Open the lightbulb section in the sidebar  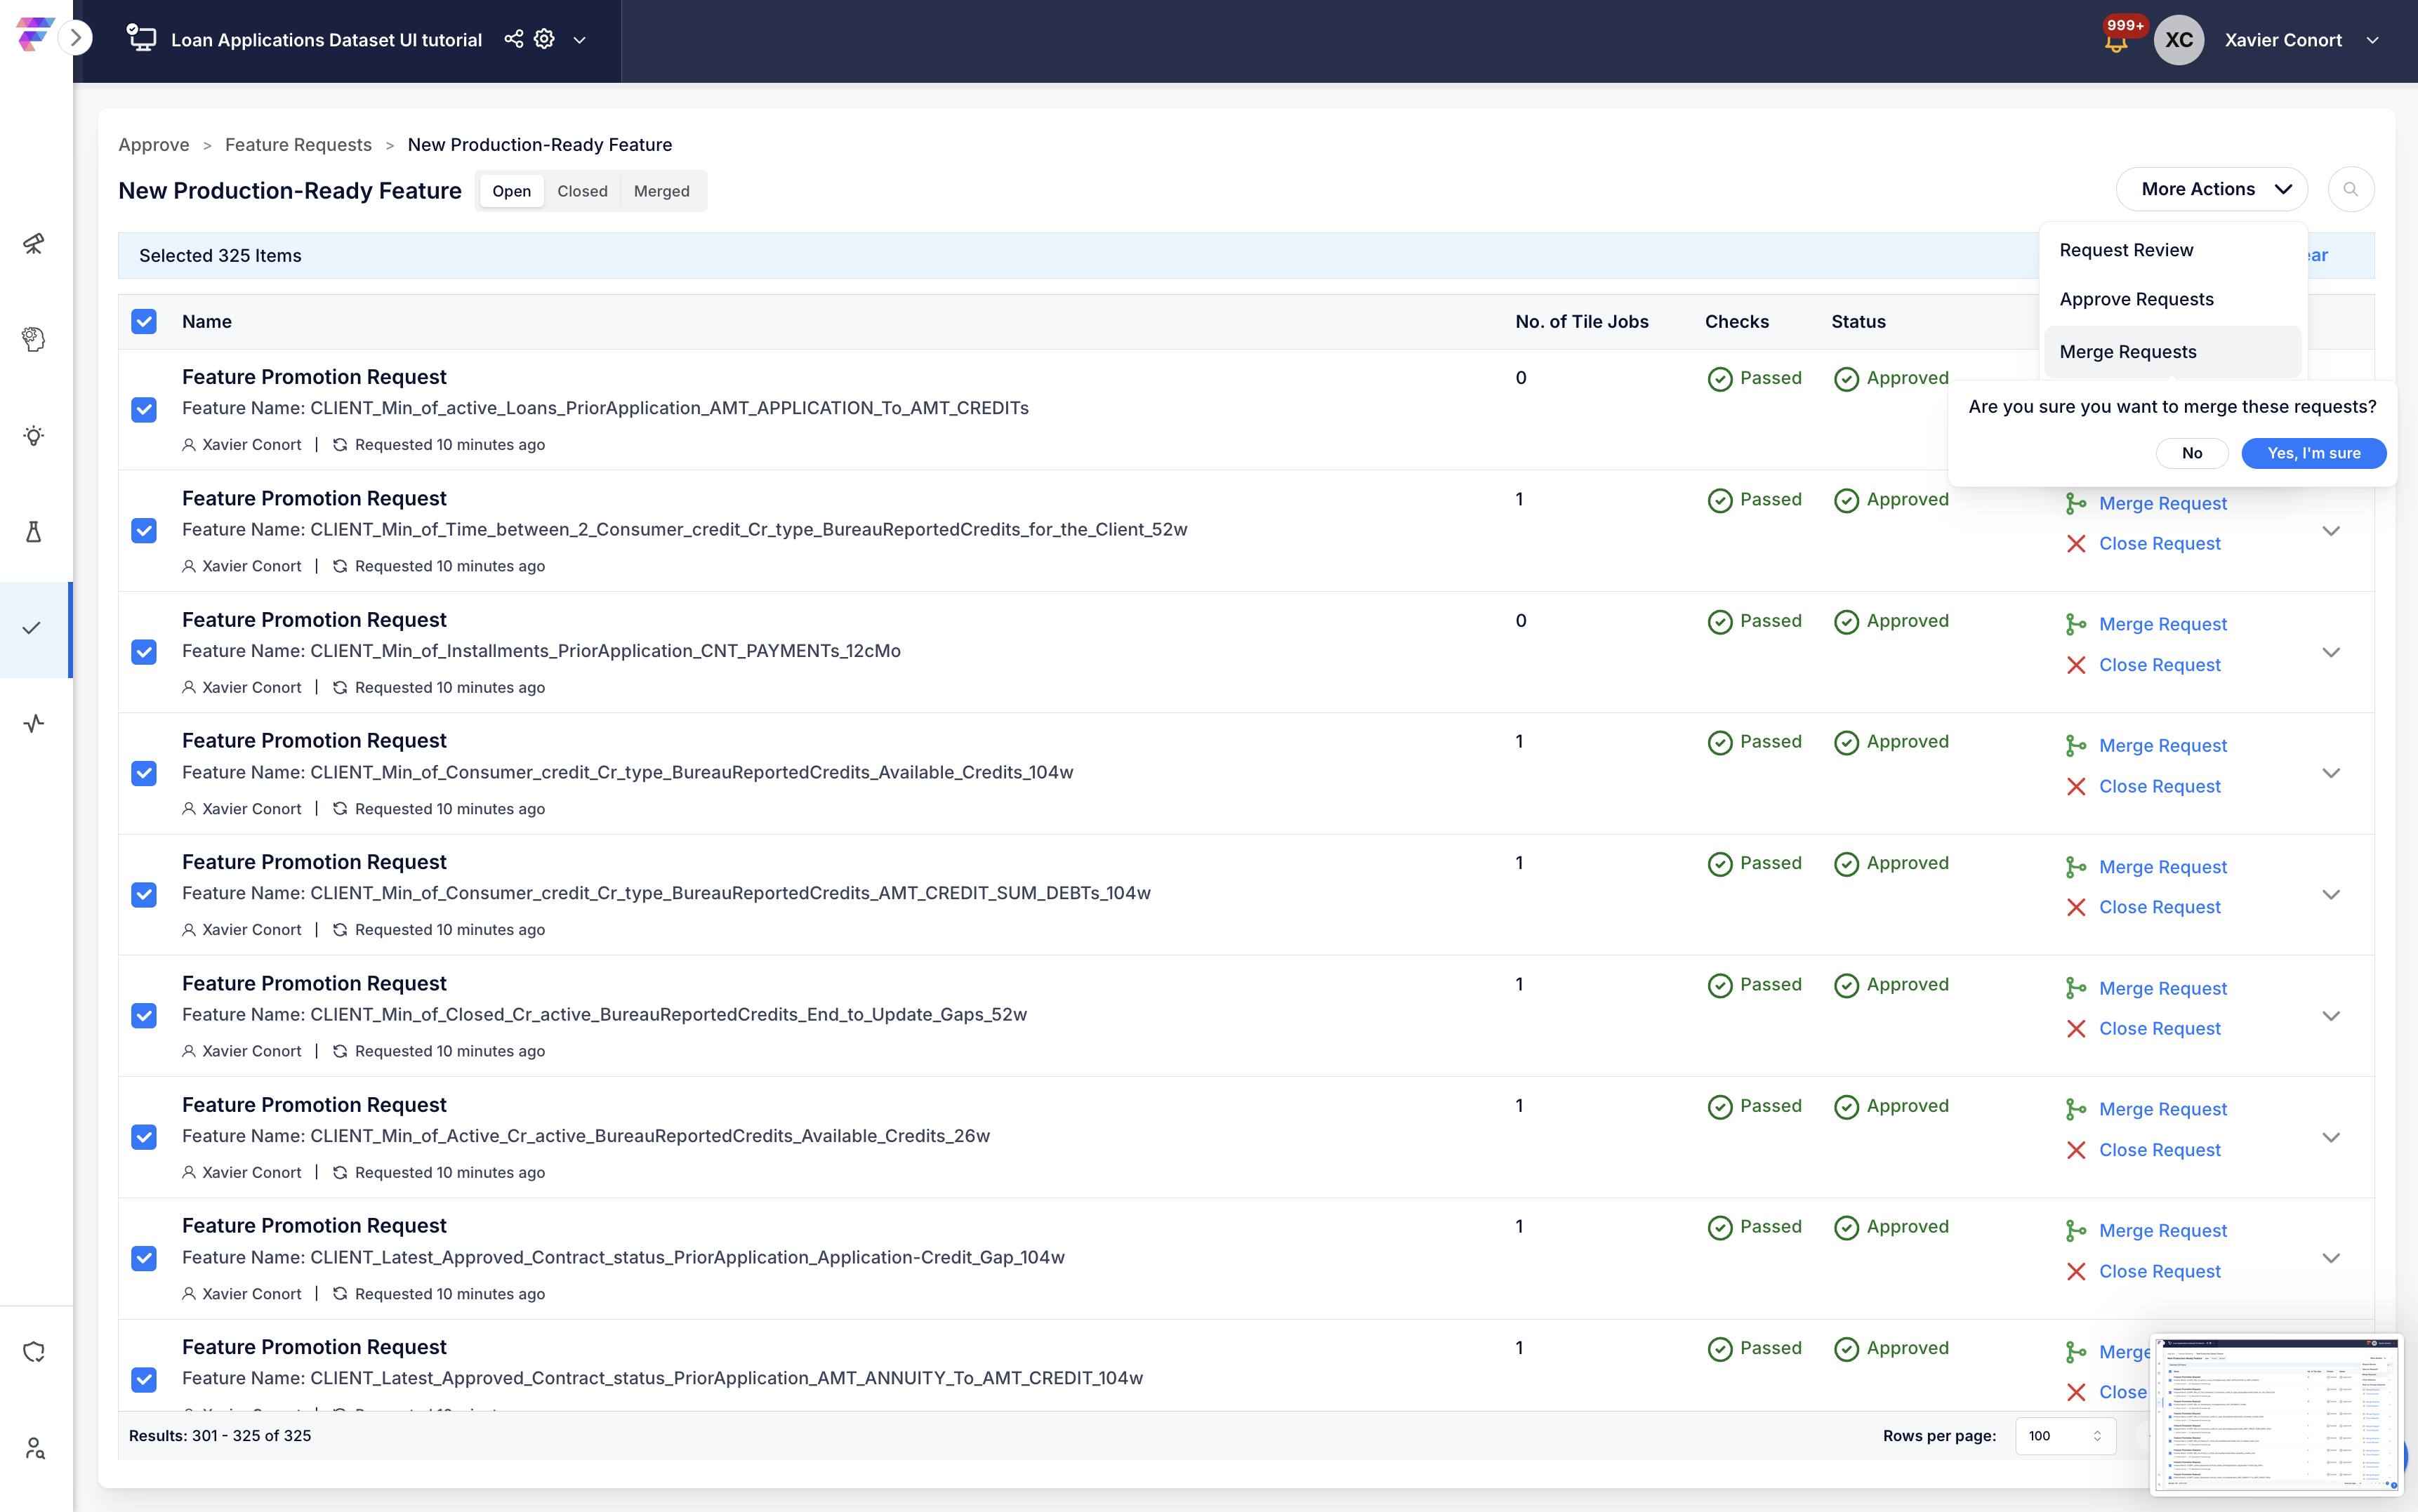coord(34,436)
